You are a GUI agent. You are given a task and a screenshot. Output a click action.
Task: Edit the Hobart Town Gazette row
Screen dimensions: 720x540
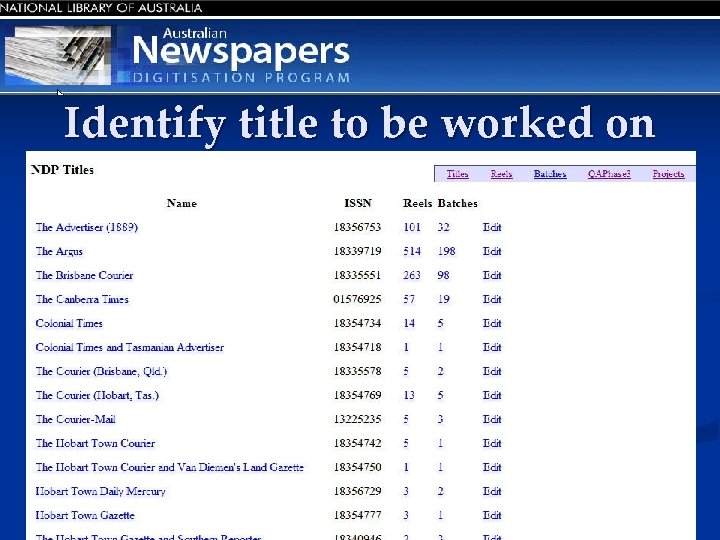coord(492,515)
